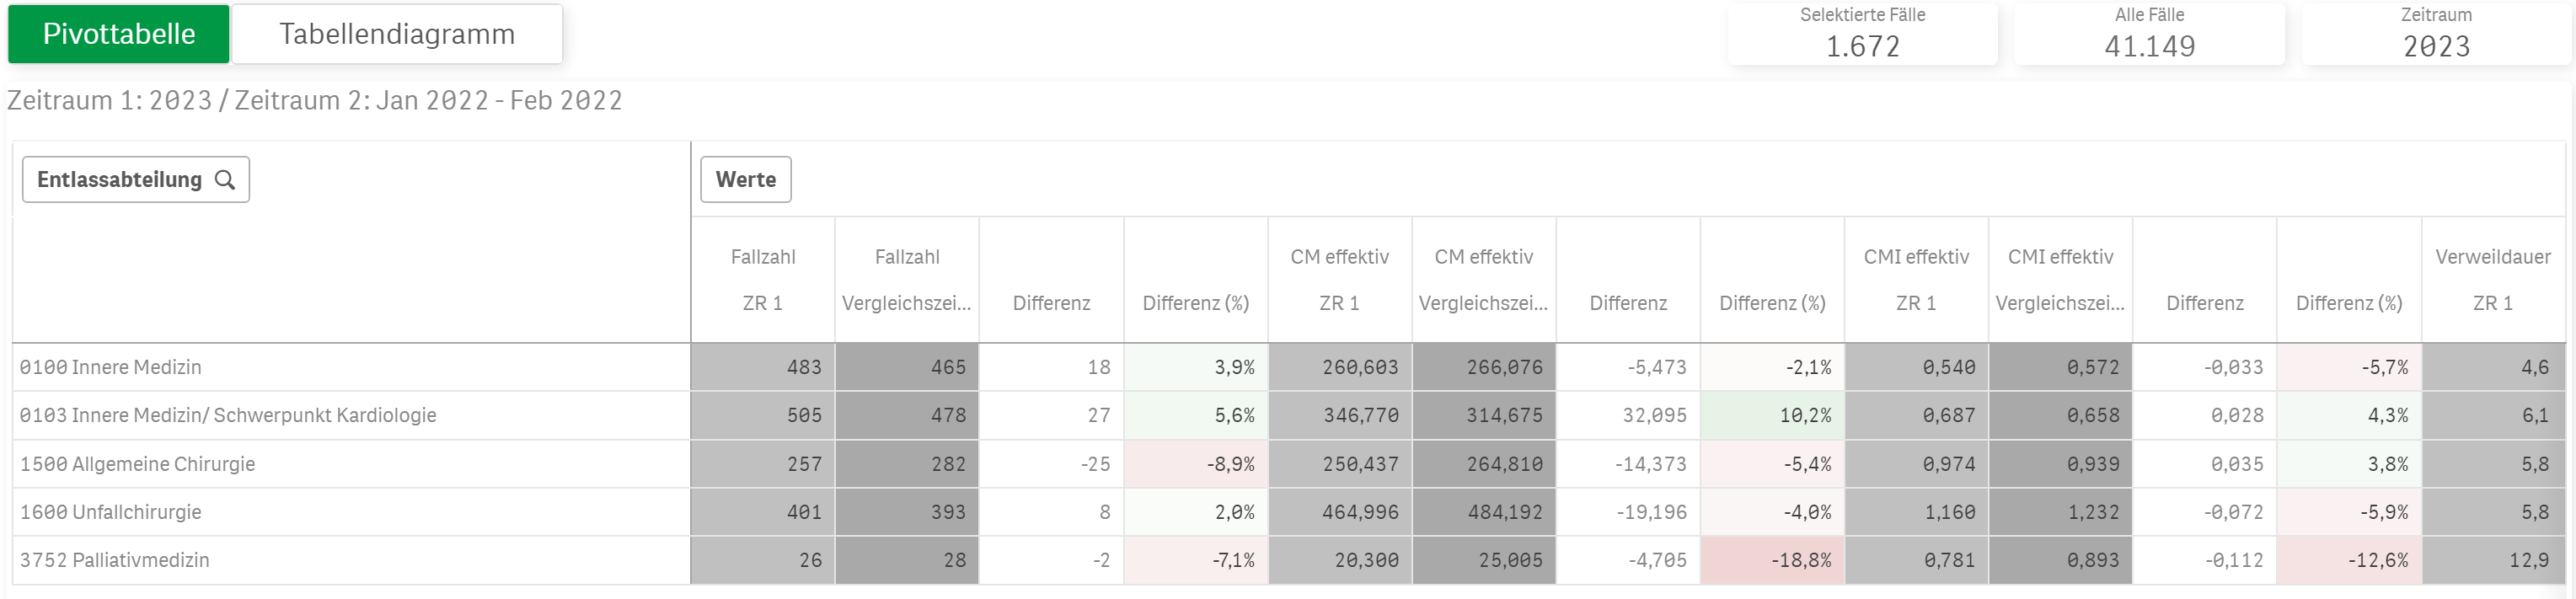Select row 0100 Innere Medizin
The width and height of the screenshot is (2576, 599).
pos(111,367)
